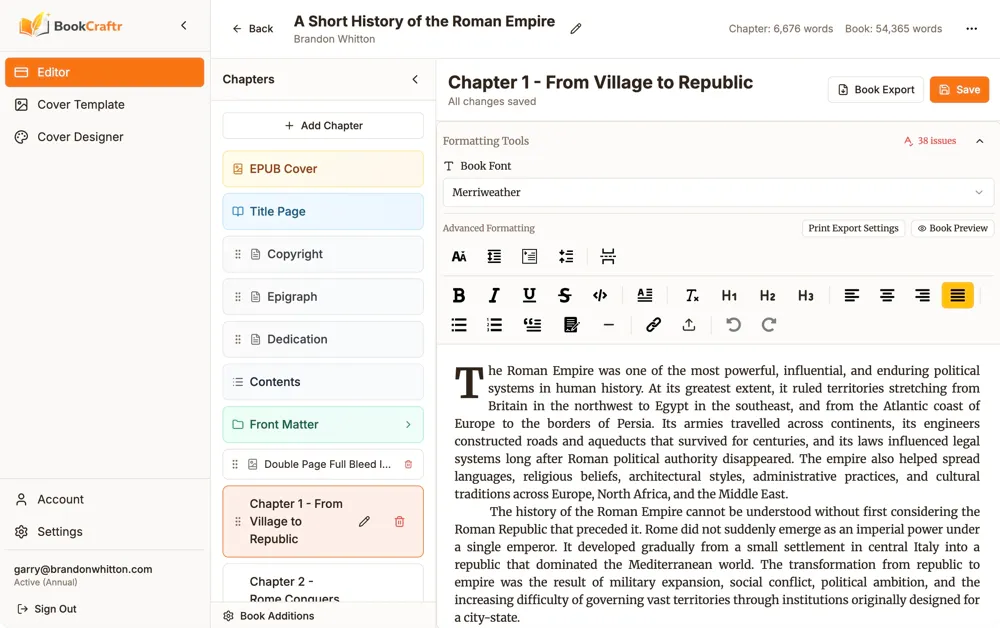
Task: Open the Editor section
Action: (x=105, y=72)
